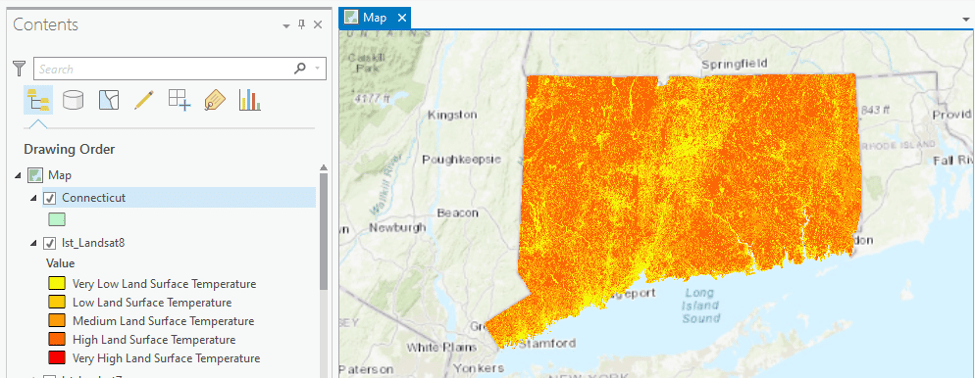Click the 'Value' legend heading
Image resolution: width=977 pixels, height=379 pixels.
pos(60,263)
